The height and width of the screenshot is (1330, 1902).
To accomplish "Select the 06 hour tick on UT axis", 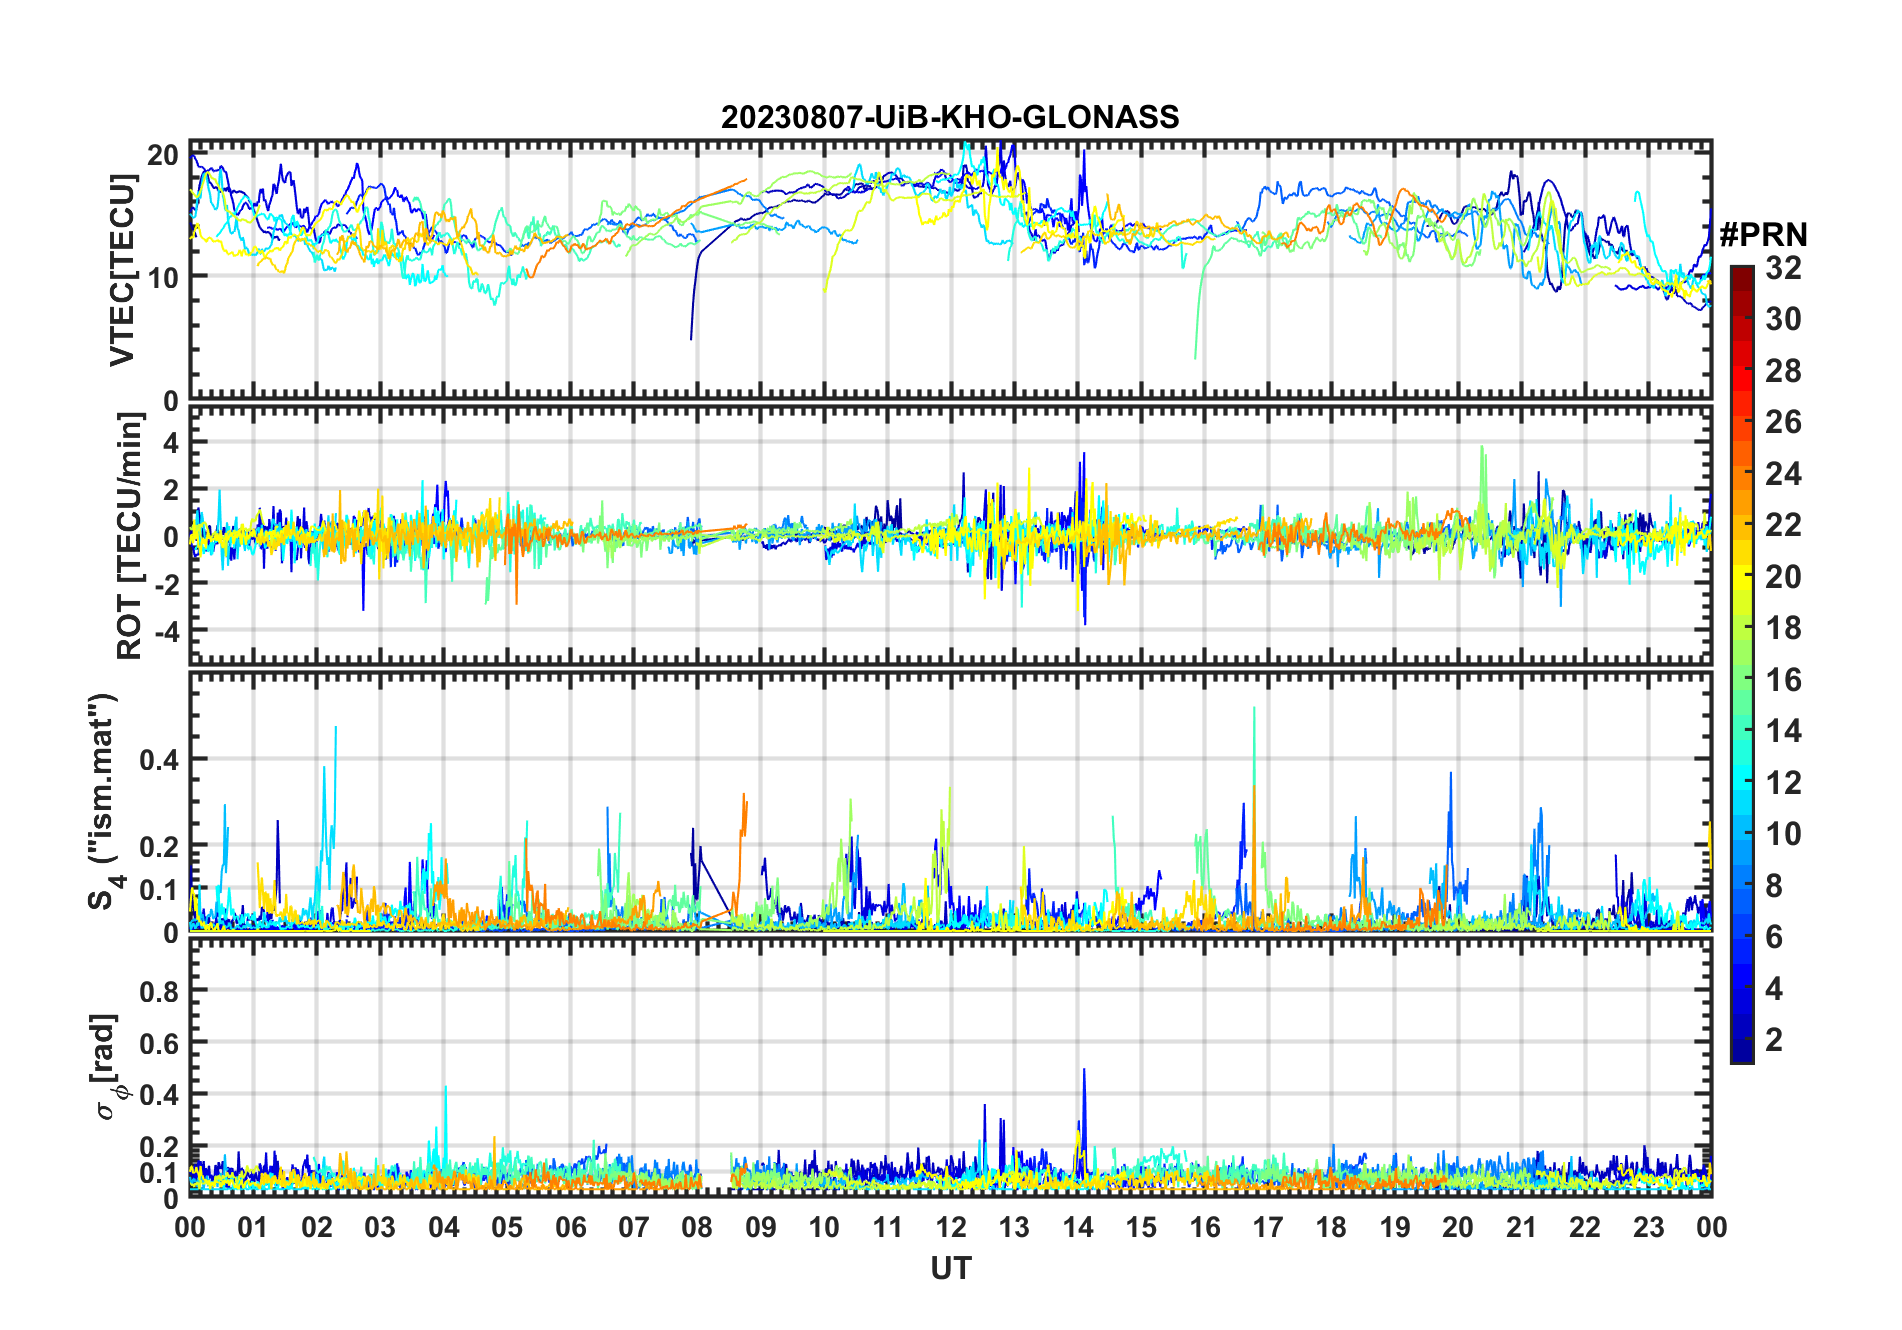I will 570,1227.
